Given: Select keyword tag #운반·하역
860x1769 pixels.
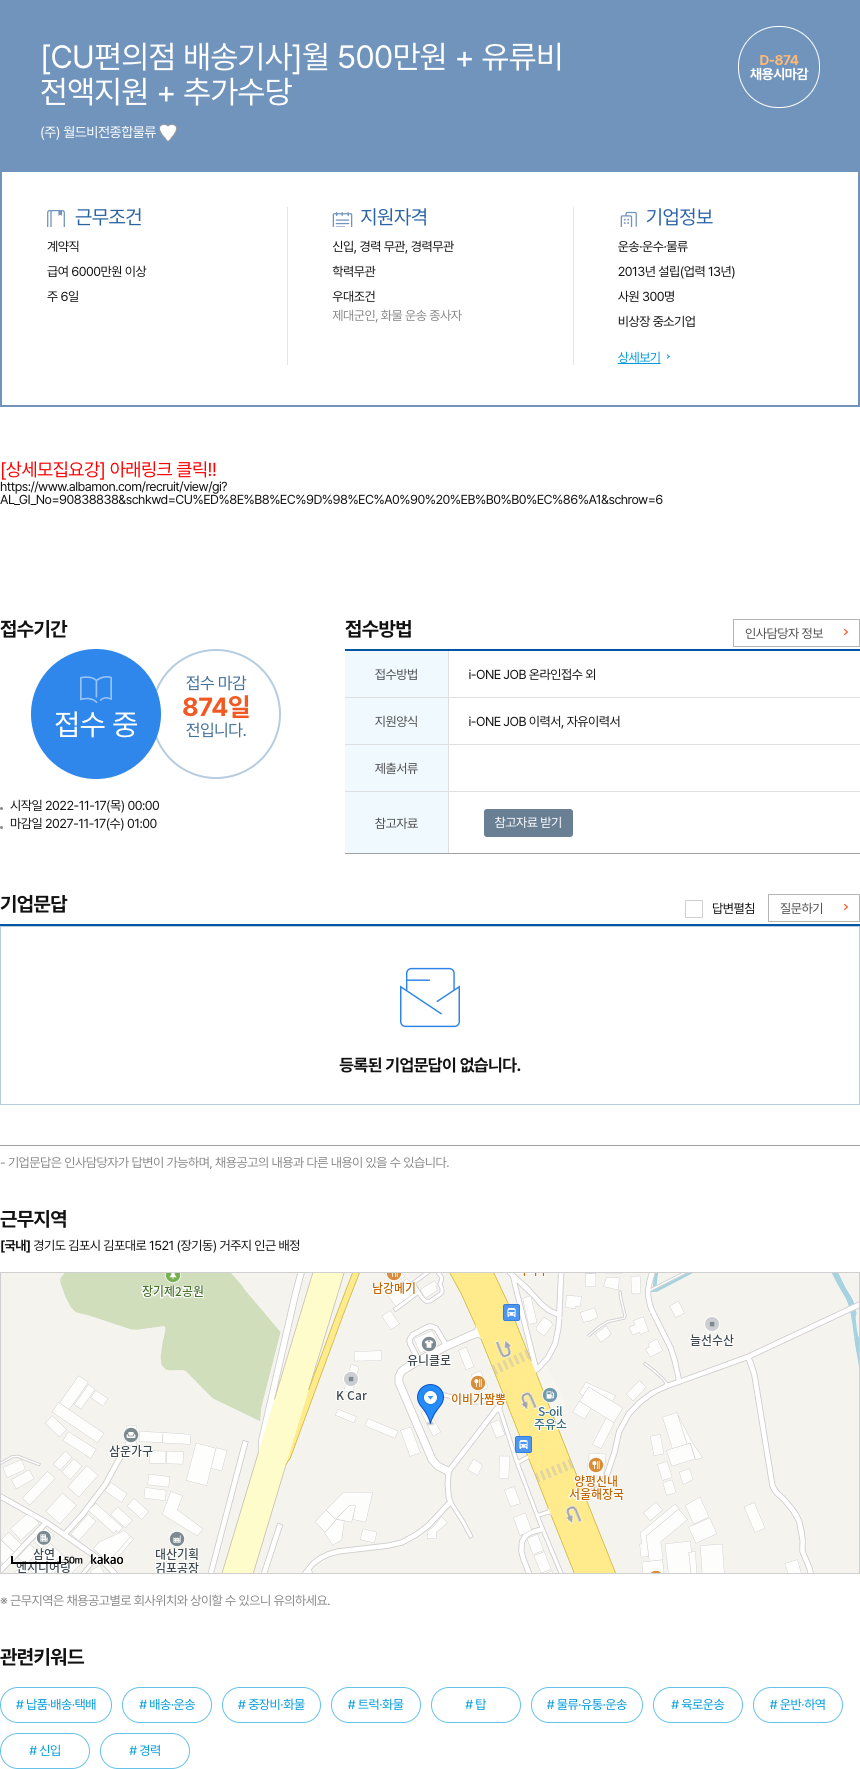Looking at the screenshot, I should [798, 1705].
